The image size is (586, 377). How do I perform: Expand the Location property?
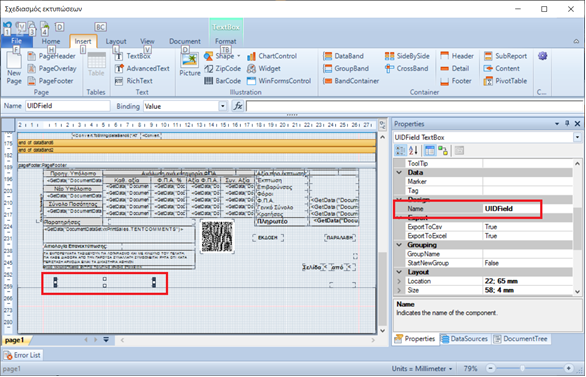click(x=399, y=281)
